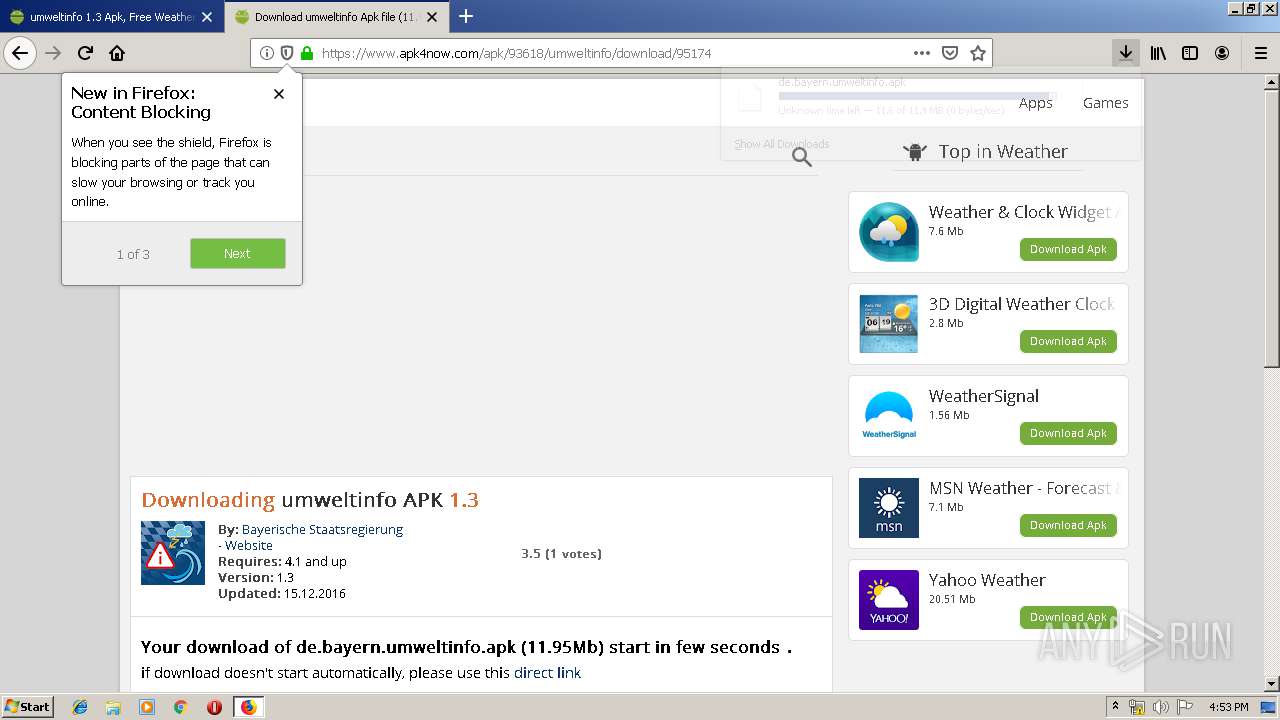Select the Firefox taskbar button
This screenshot has height=720, width=1280.
248,707
